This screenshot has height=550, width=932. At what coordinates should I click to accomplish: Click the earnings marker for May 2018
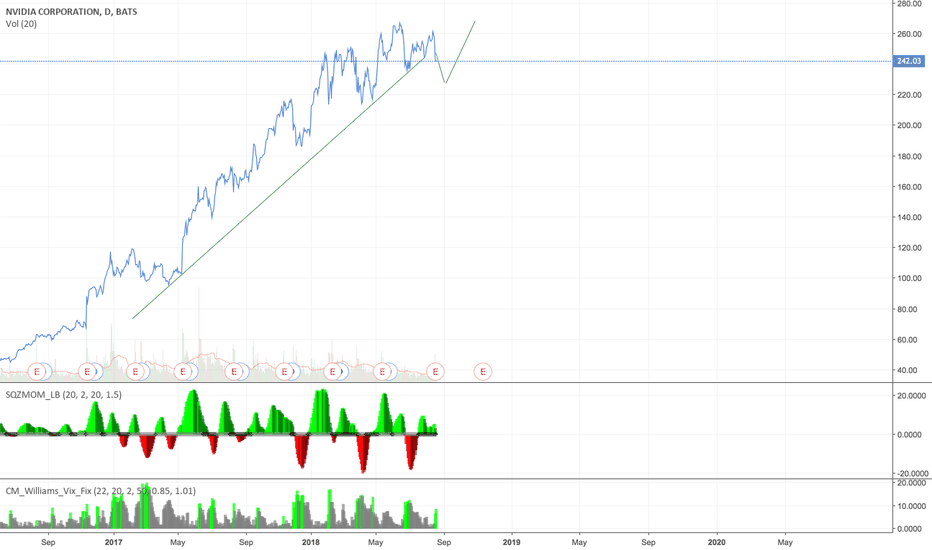(x=382, y=372)
